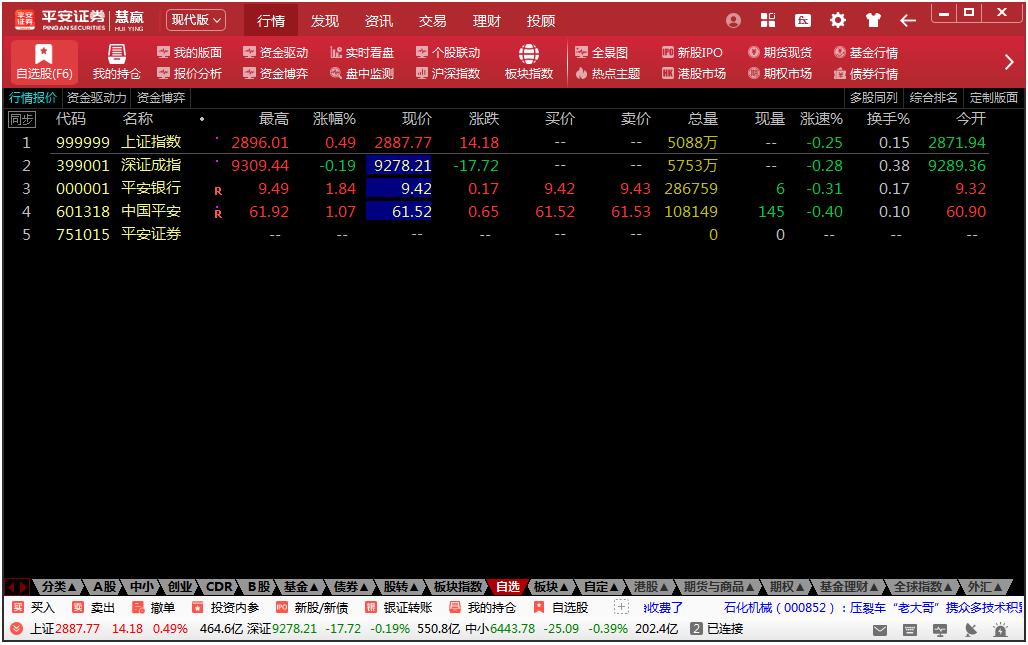Image resolution: width=1028 pixels, height=645 pixels.
Task: Click the 同步 sync button
Action: (21, 119)
